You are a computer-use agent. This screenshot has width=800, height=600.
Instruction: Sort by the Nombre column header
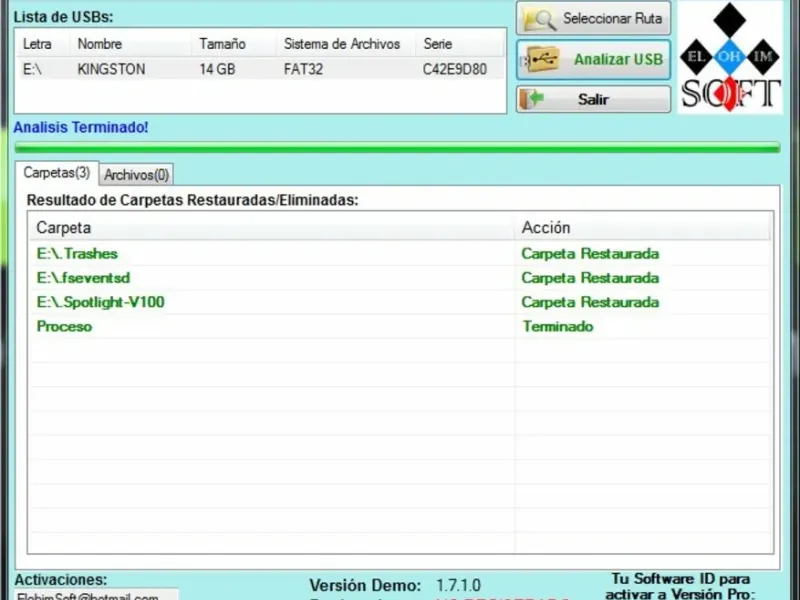pos(131,44)
